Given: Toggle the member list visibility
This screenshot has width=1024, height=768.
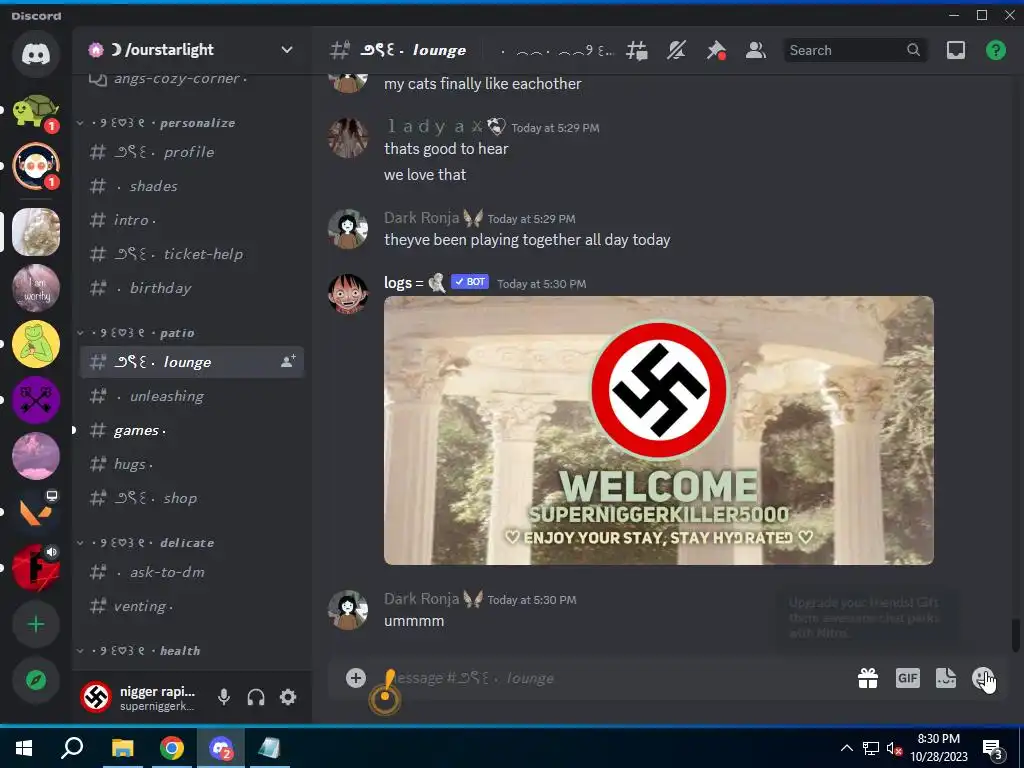Looking at the screenshot, I should click(756, 50).
